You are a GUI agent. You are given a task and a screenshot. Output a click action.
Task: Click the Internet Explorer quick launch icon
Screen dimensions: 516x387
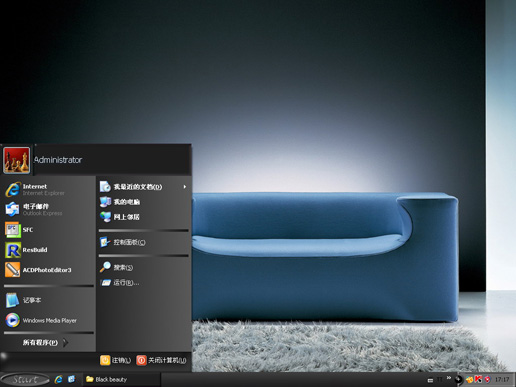tap(59, 379)
